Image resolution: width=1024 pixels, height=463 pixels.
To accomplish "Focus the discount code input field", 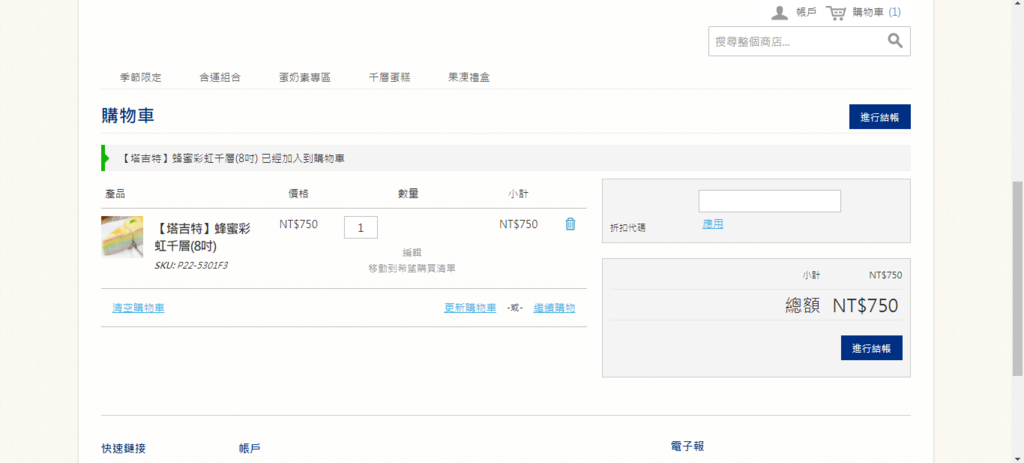I will point(769,201).
